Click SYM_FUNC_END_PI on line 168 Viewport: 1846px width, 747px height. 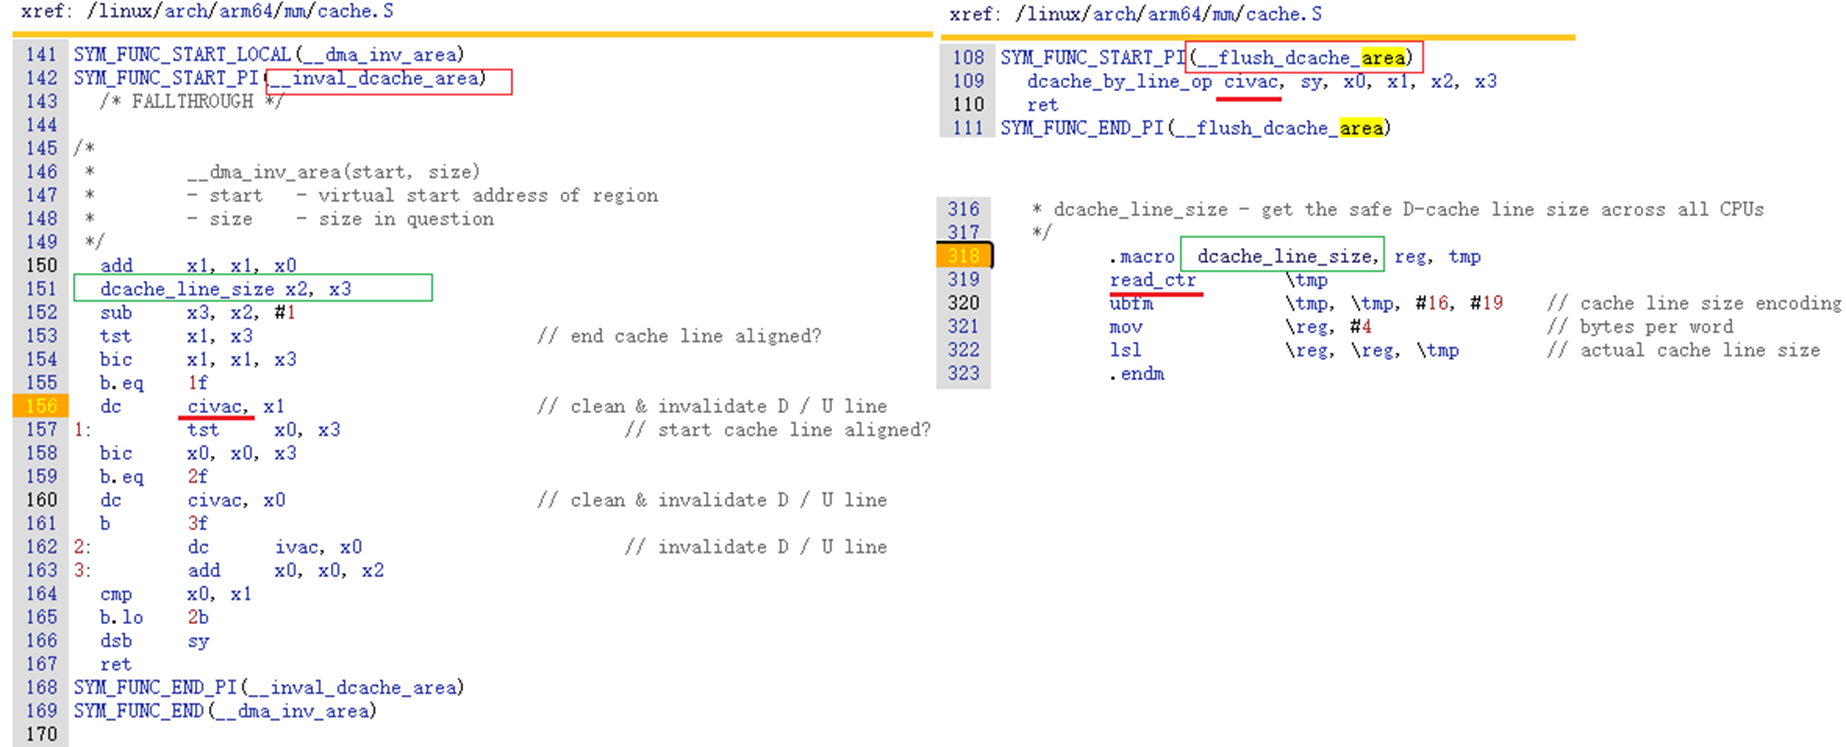pyautogui.click(x=155, y=687)
